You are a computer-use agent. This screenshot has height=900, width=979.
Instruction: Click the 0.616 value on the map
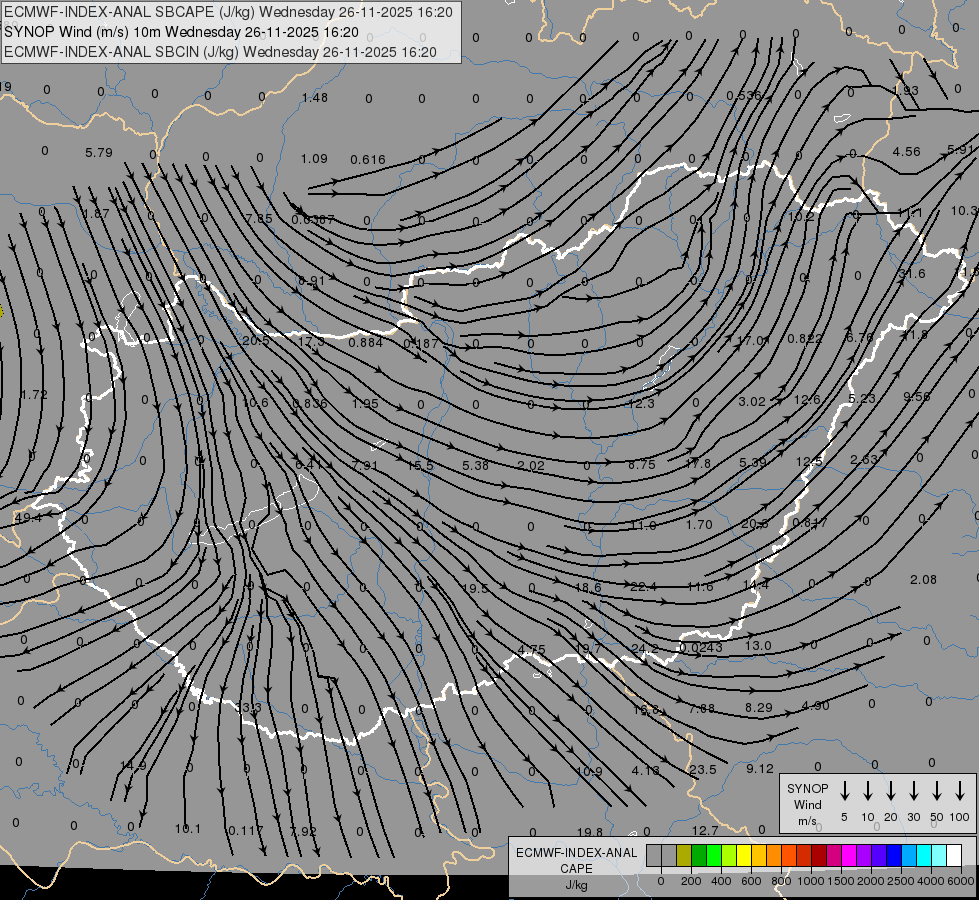click(368, 160)
